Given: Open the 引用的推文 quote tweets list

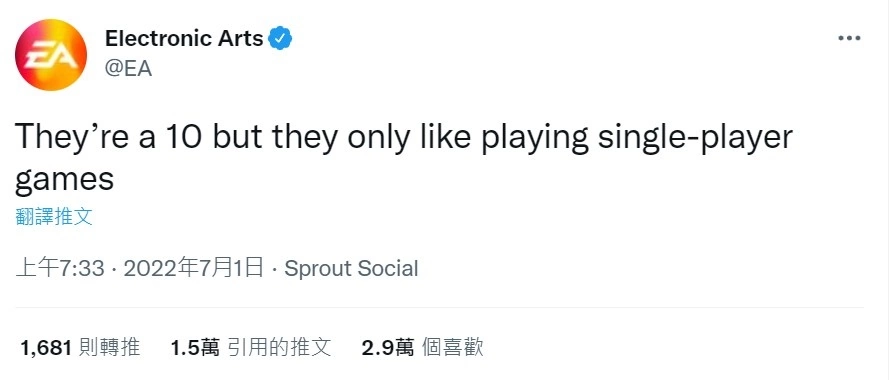Looking at the screenshot, I should 278,348.
